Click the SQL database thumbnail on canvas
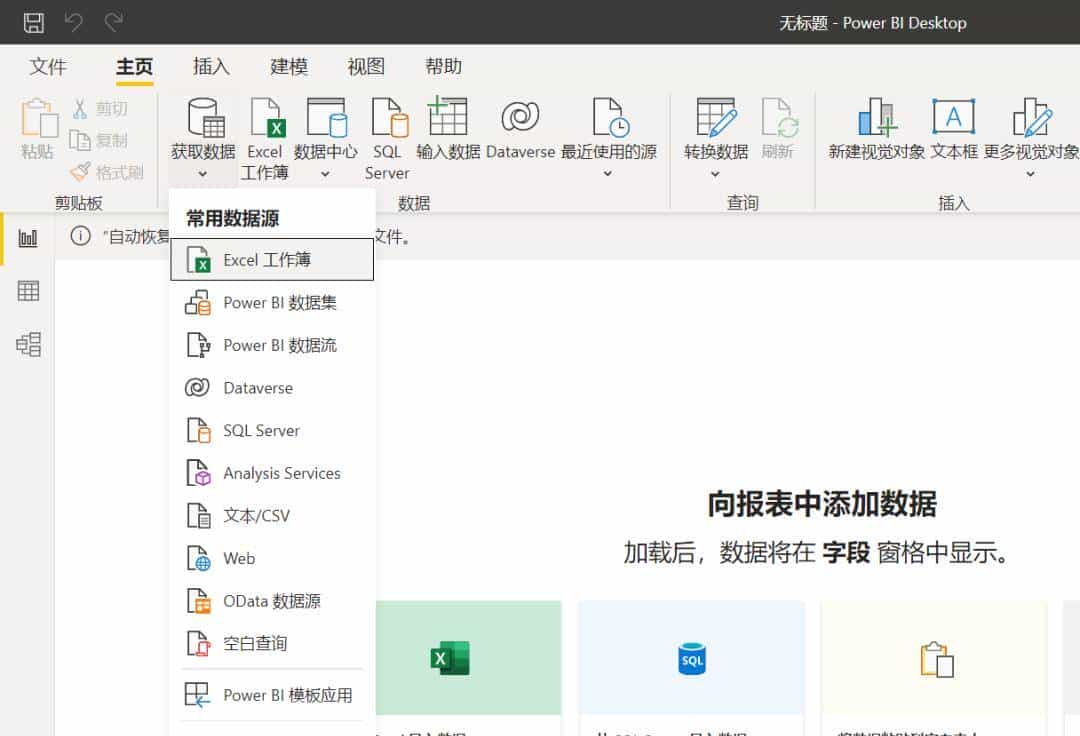 [x=691, y=660]
